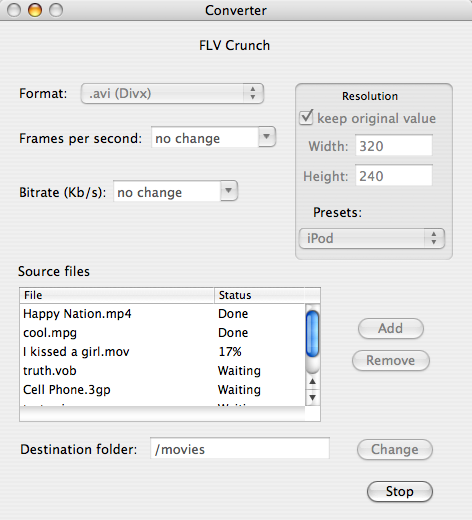
Task: Click the blue scrollbar thumb in file list
Action: (x=312, y=334)
